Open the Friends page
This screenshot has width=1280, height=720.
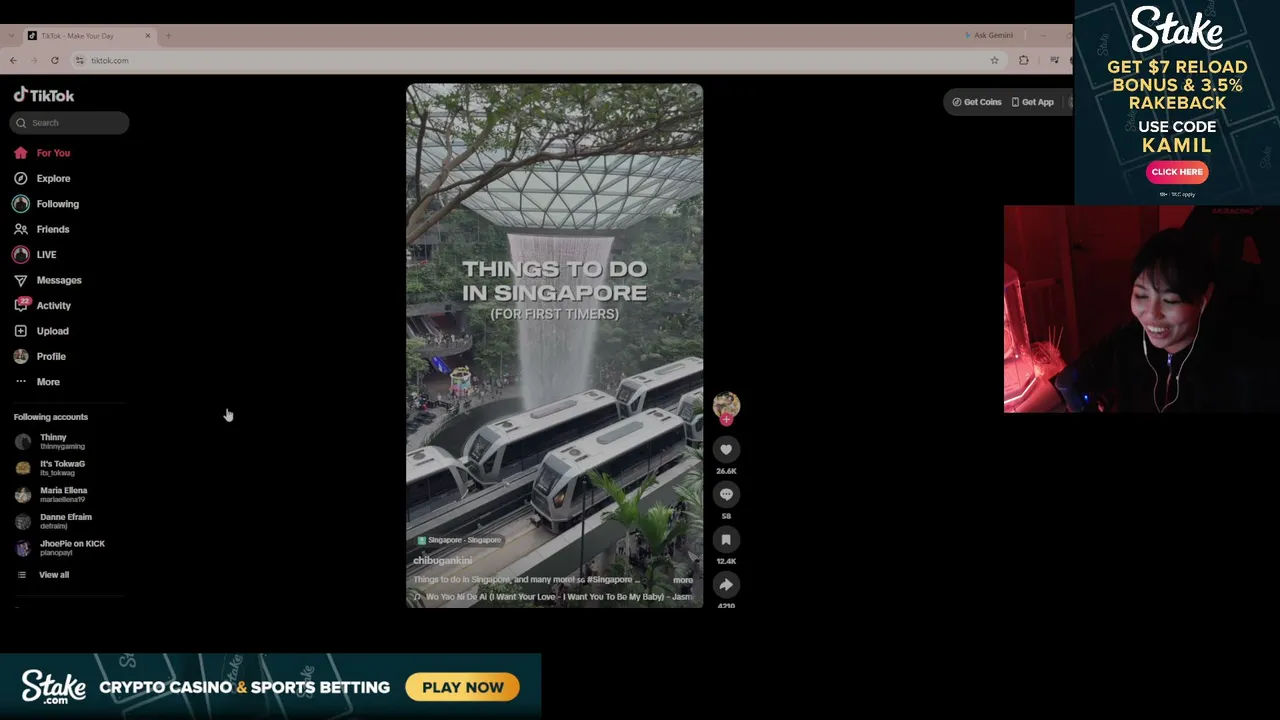click(x=53, y=229)
